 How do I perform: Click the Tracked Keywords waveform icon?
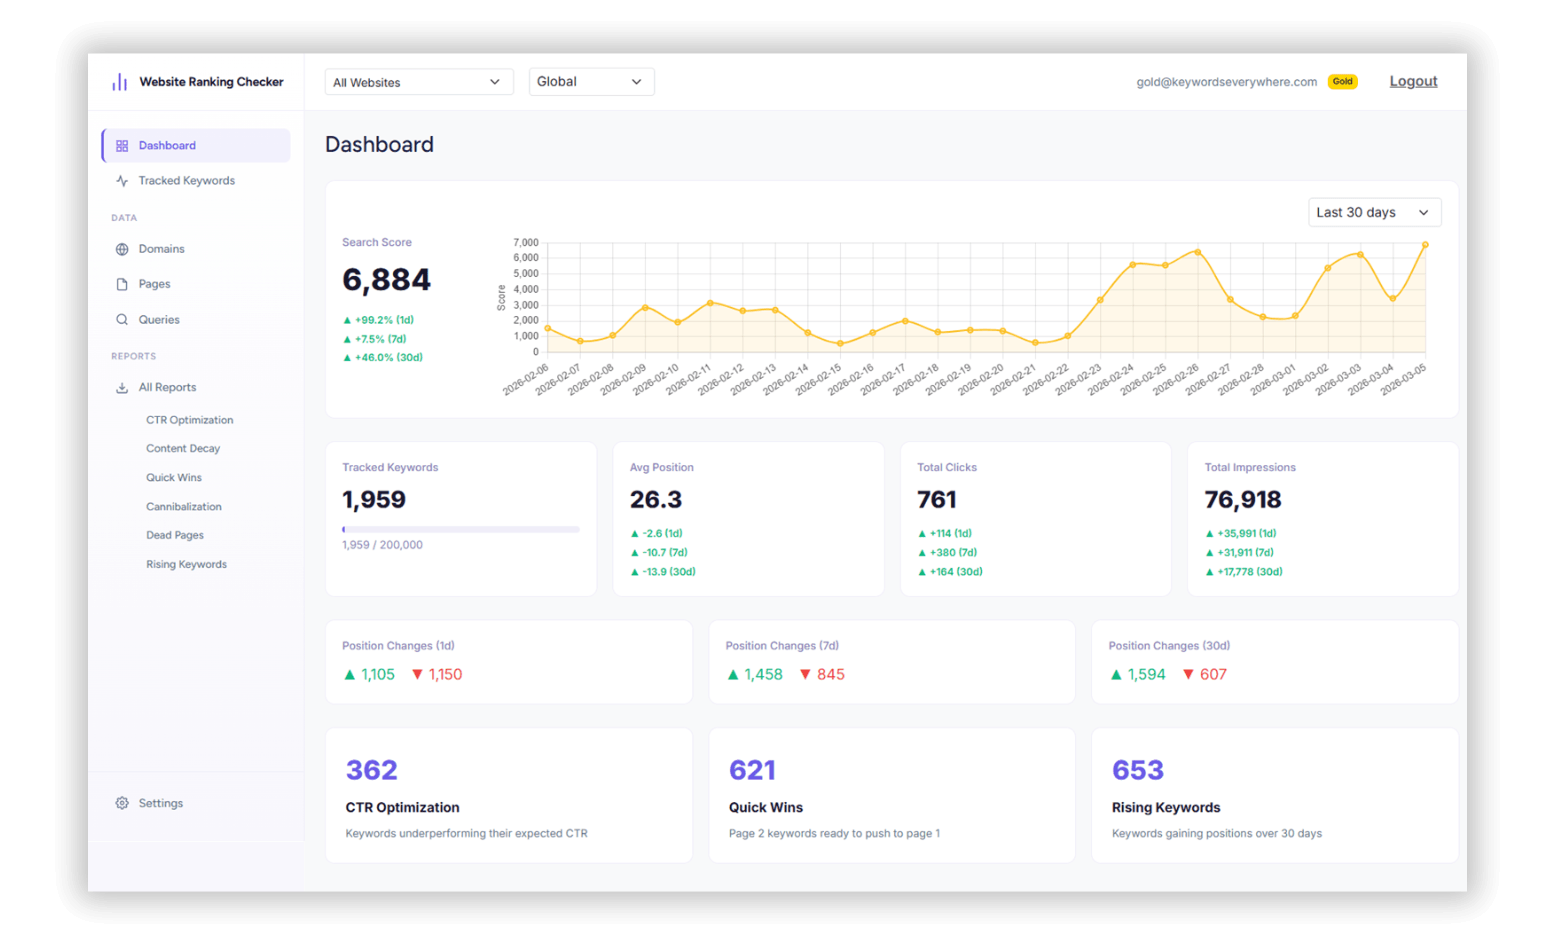tap(121, 180)
